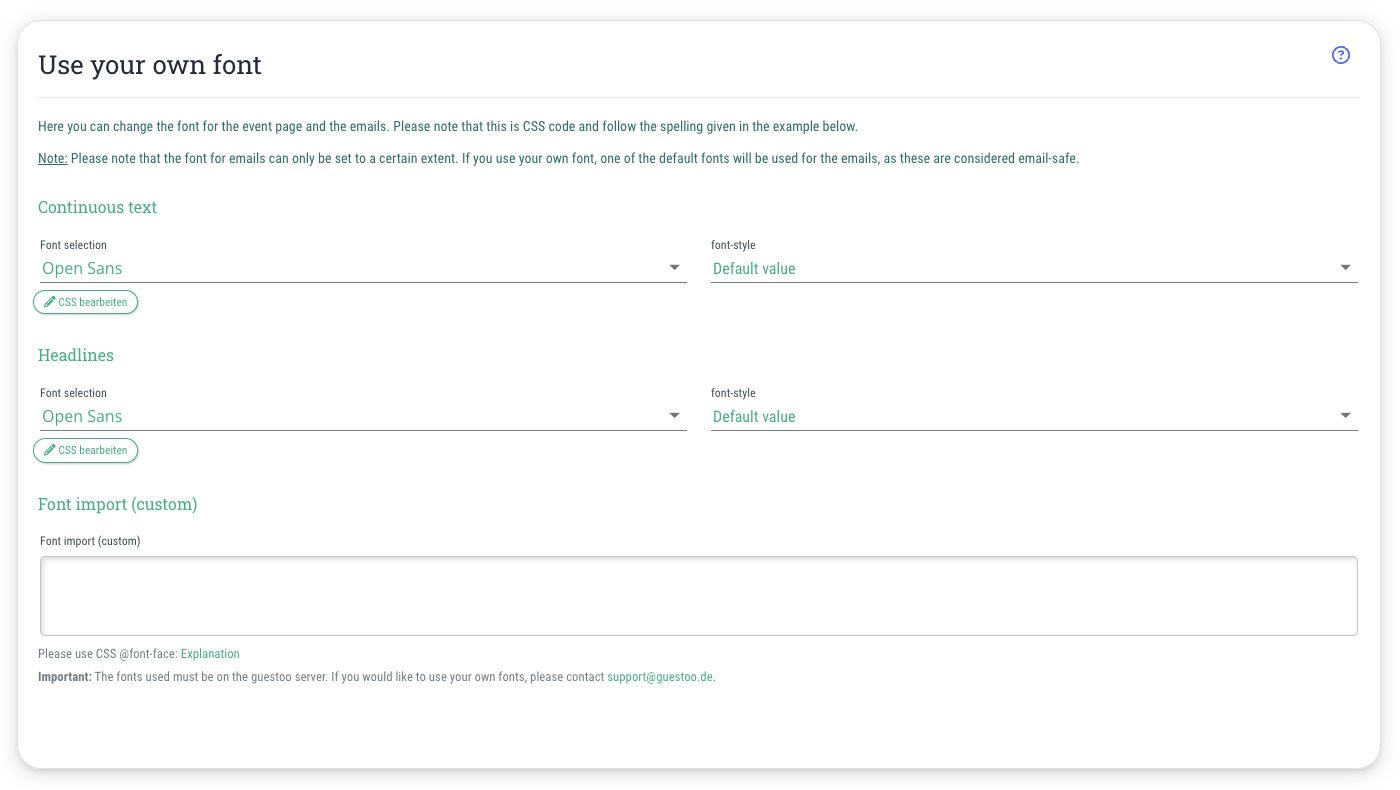The height and width of the screenshot is (790, 1400).
Task: Click the 'Use your own font' heading
Action: [x=150, y=65]
